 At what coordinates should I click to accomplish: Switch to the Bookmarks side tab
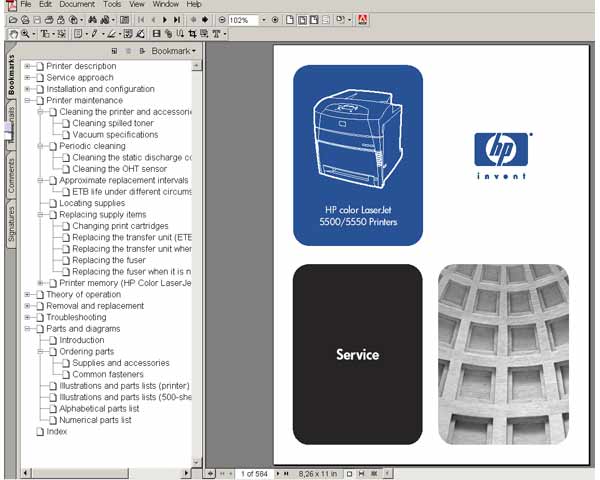point(11,75)
